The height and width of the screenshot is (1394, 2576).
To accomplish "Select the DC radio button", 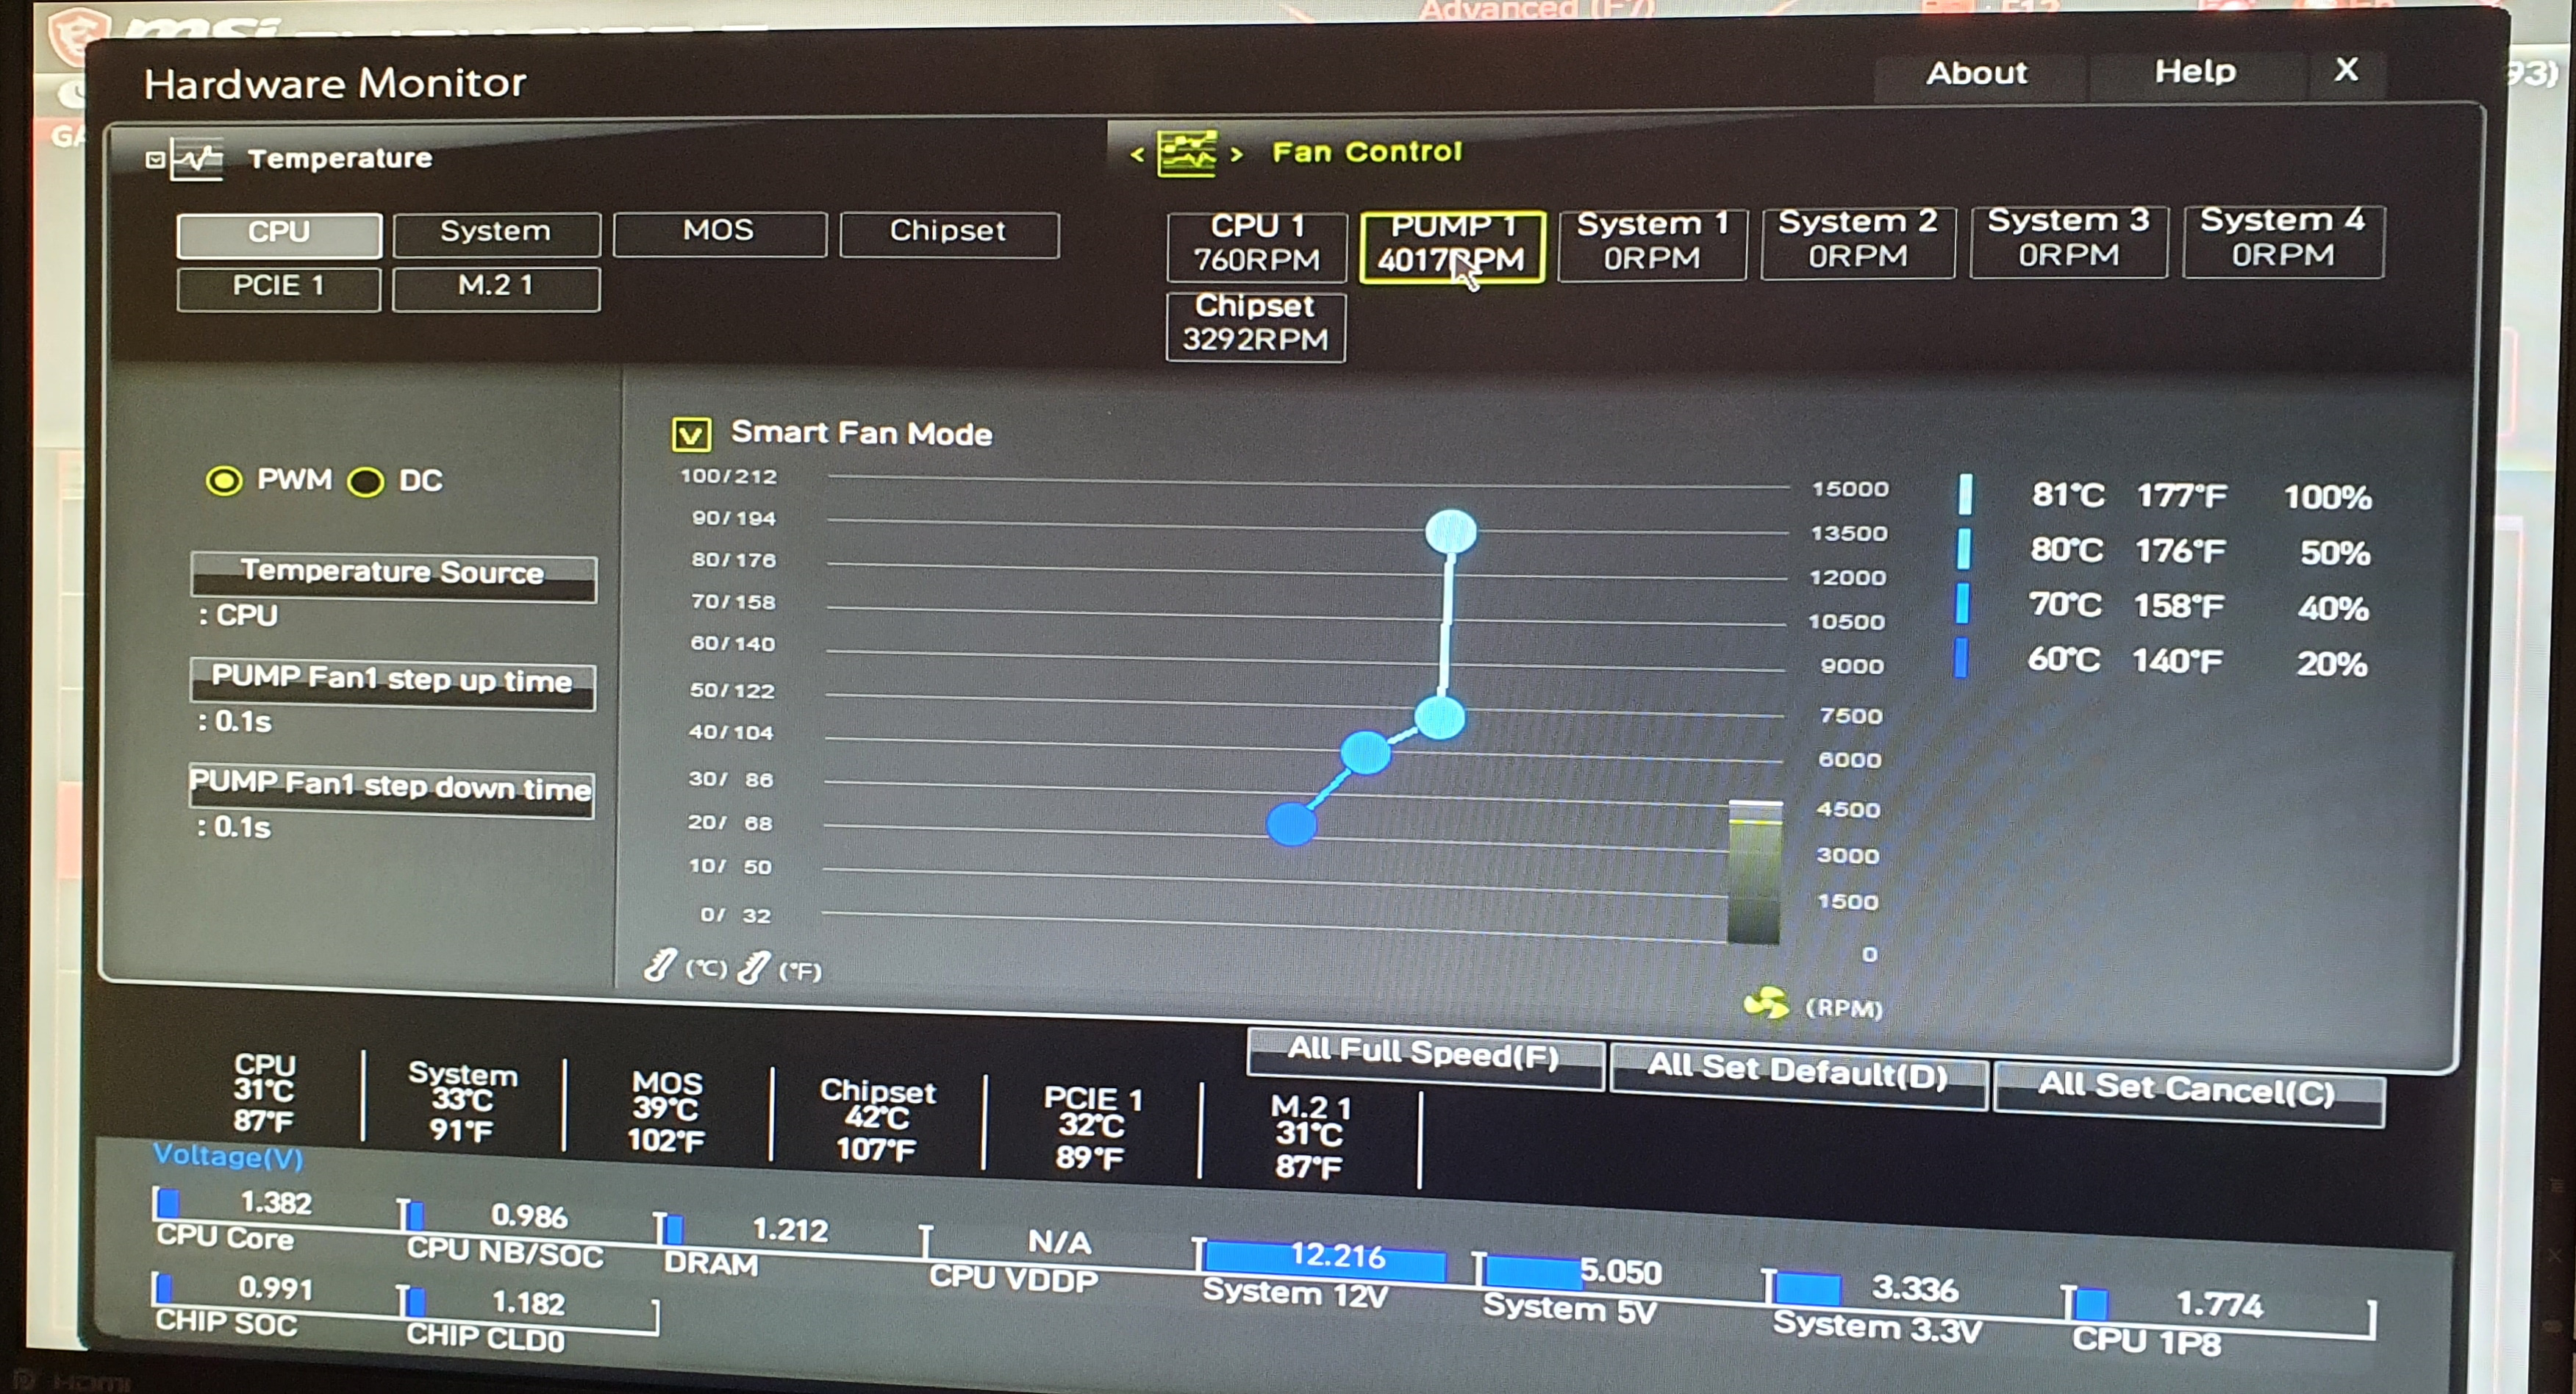I will coord(365,482).
